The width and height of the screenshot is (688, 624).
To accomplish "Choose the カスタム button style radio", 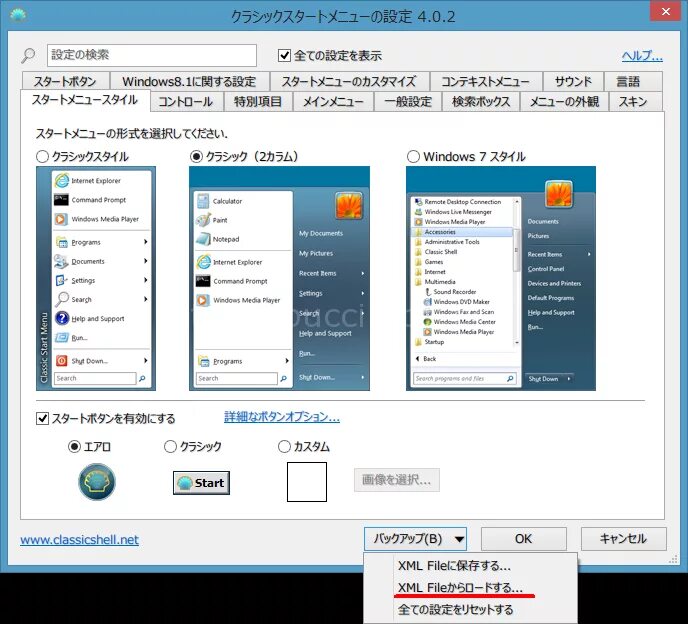I will click(284, 447).
